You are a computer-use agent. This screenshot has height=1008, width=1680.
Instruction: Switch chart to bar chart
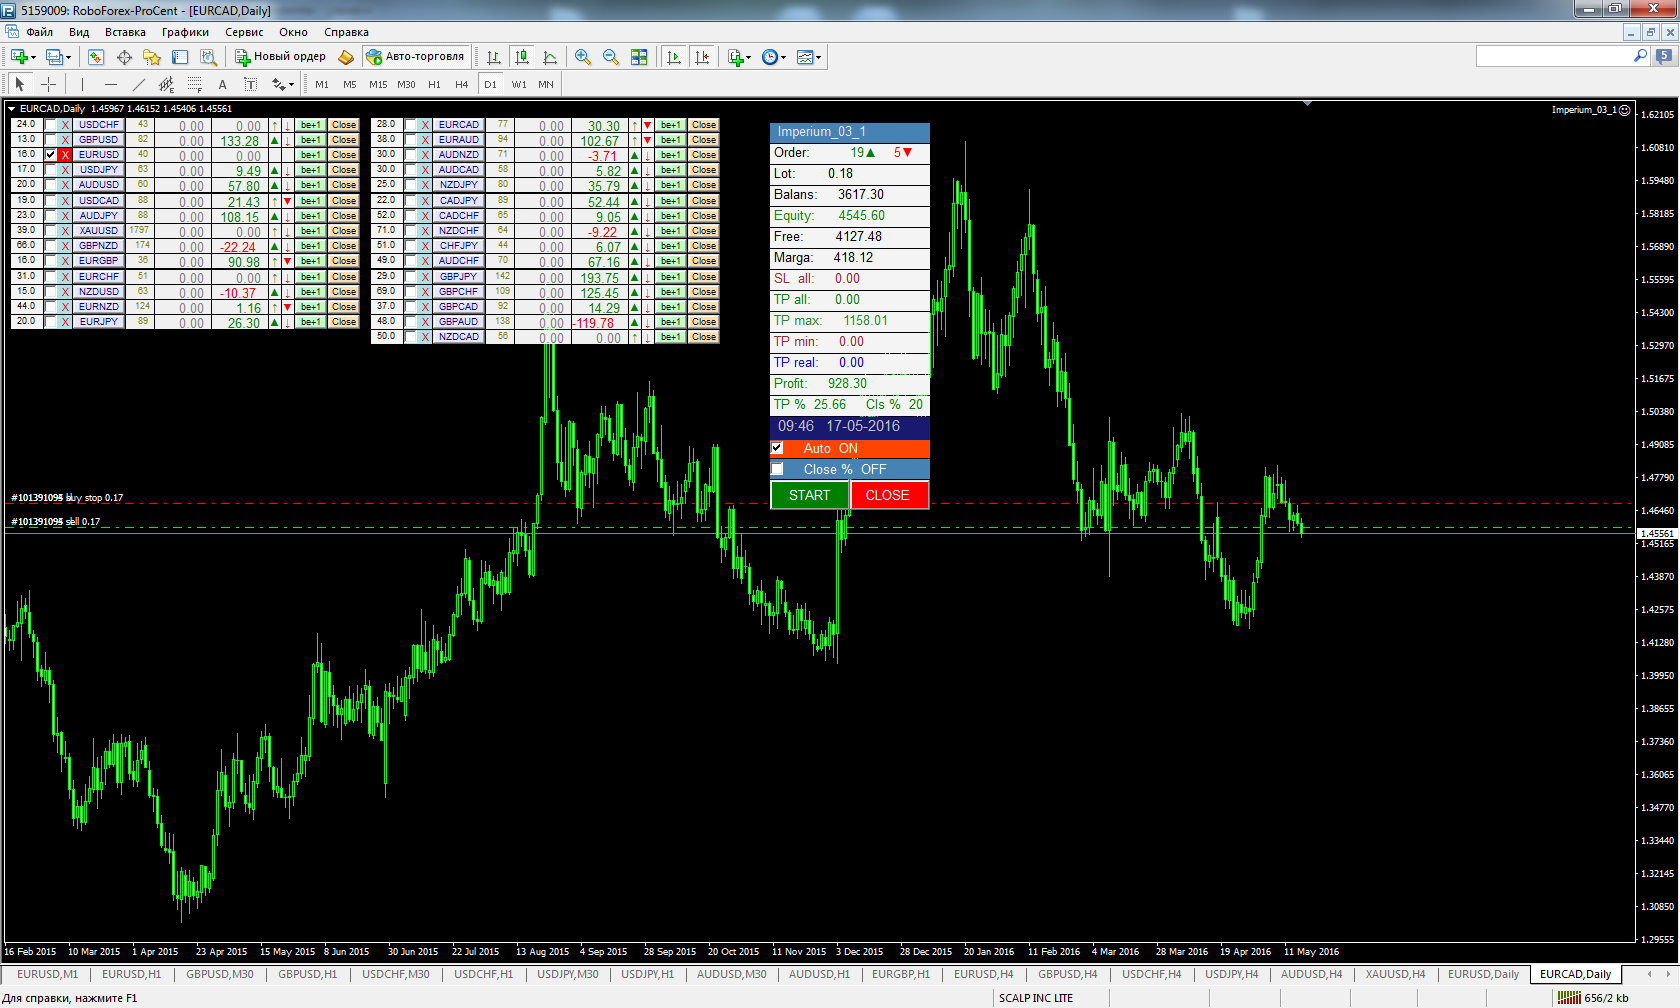[x=493, y=57]
